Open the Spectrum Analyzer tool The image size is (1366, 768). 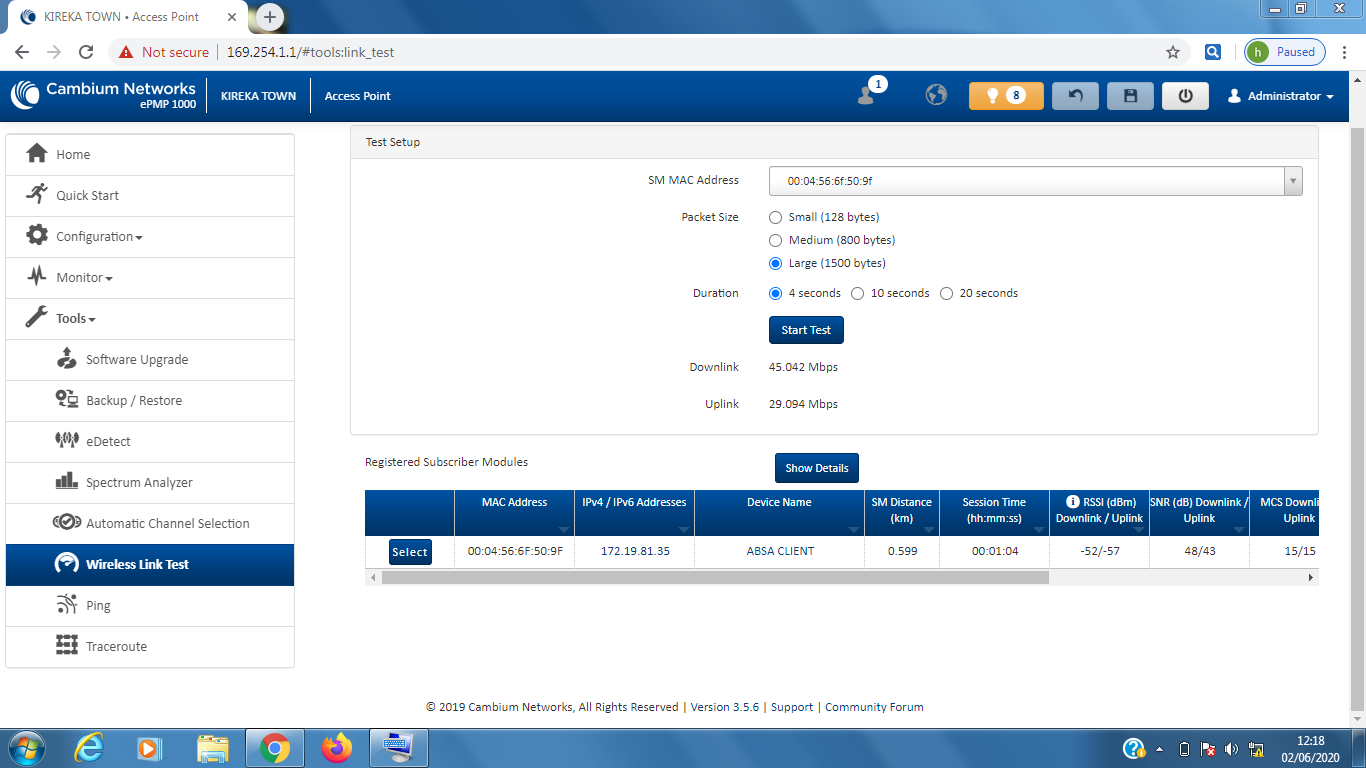coord(139,483)
